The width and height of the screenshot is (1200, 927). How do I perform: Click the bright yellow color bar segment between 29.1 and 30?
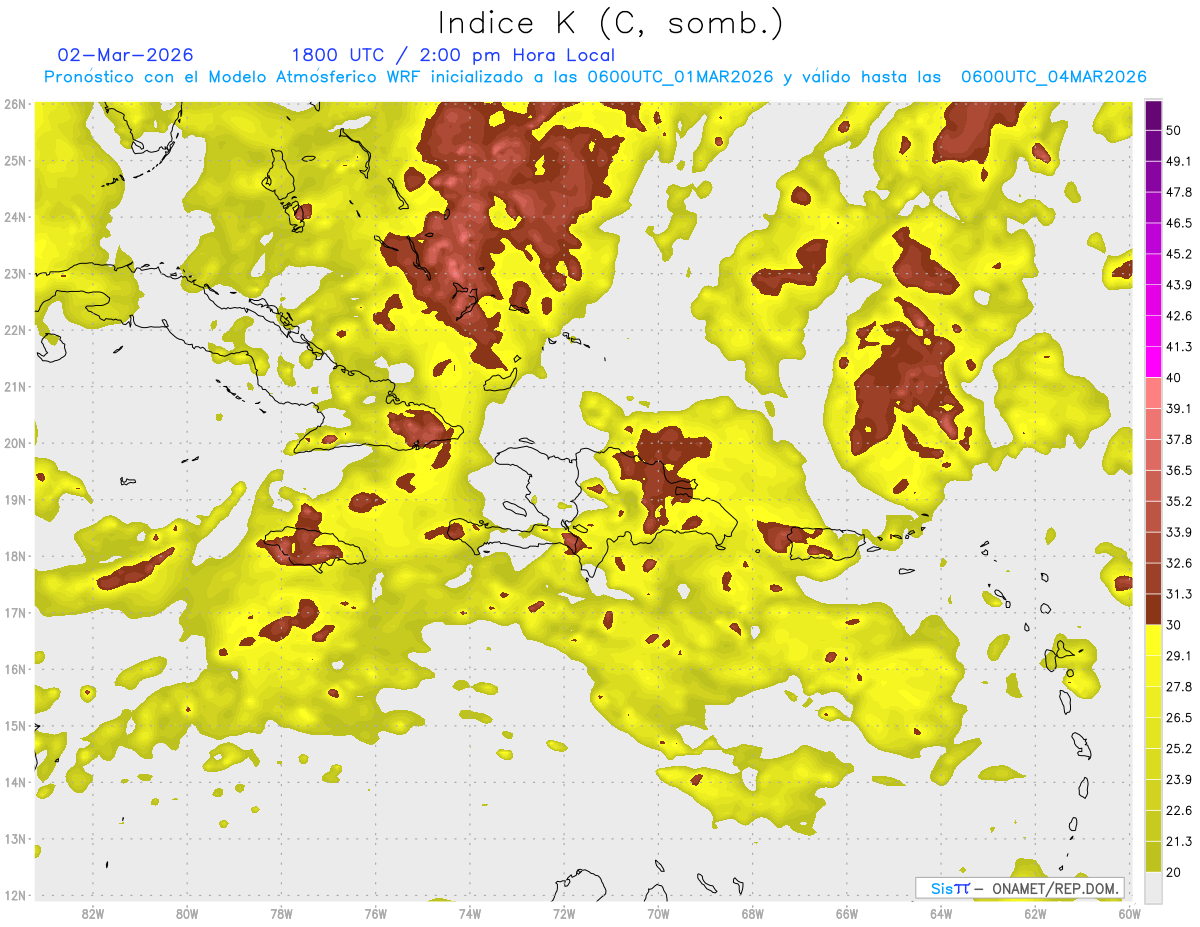(x=1153, y=640)
